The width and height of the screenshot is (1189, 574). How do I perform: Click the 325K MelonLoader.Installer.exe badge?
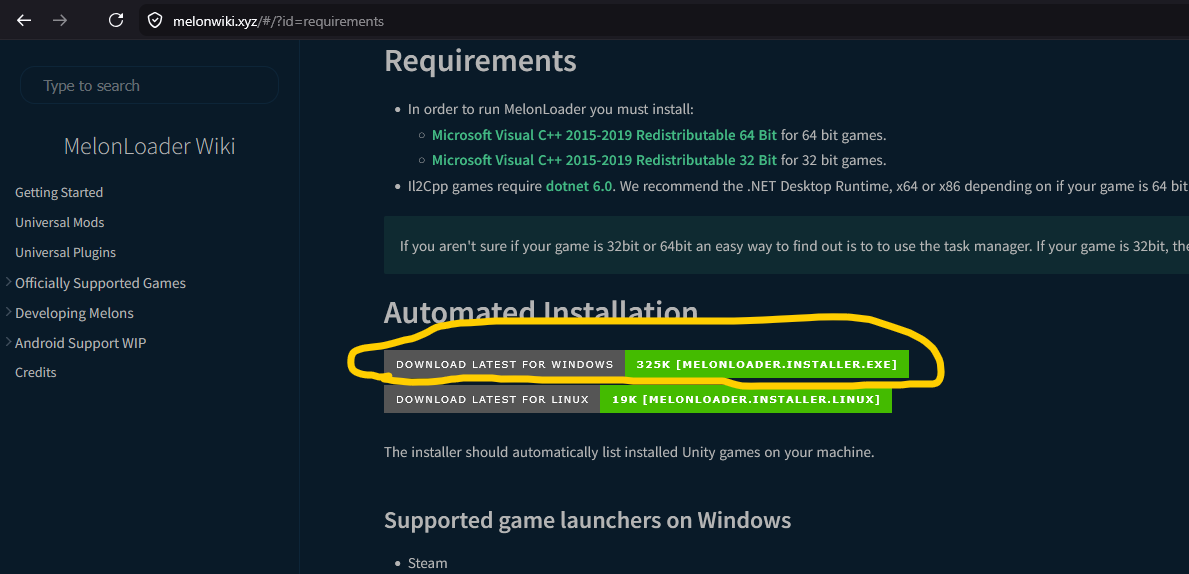(x=767, y=364)
